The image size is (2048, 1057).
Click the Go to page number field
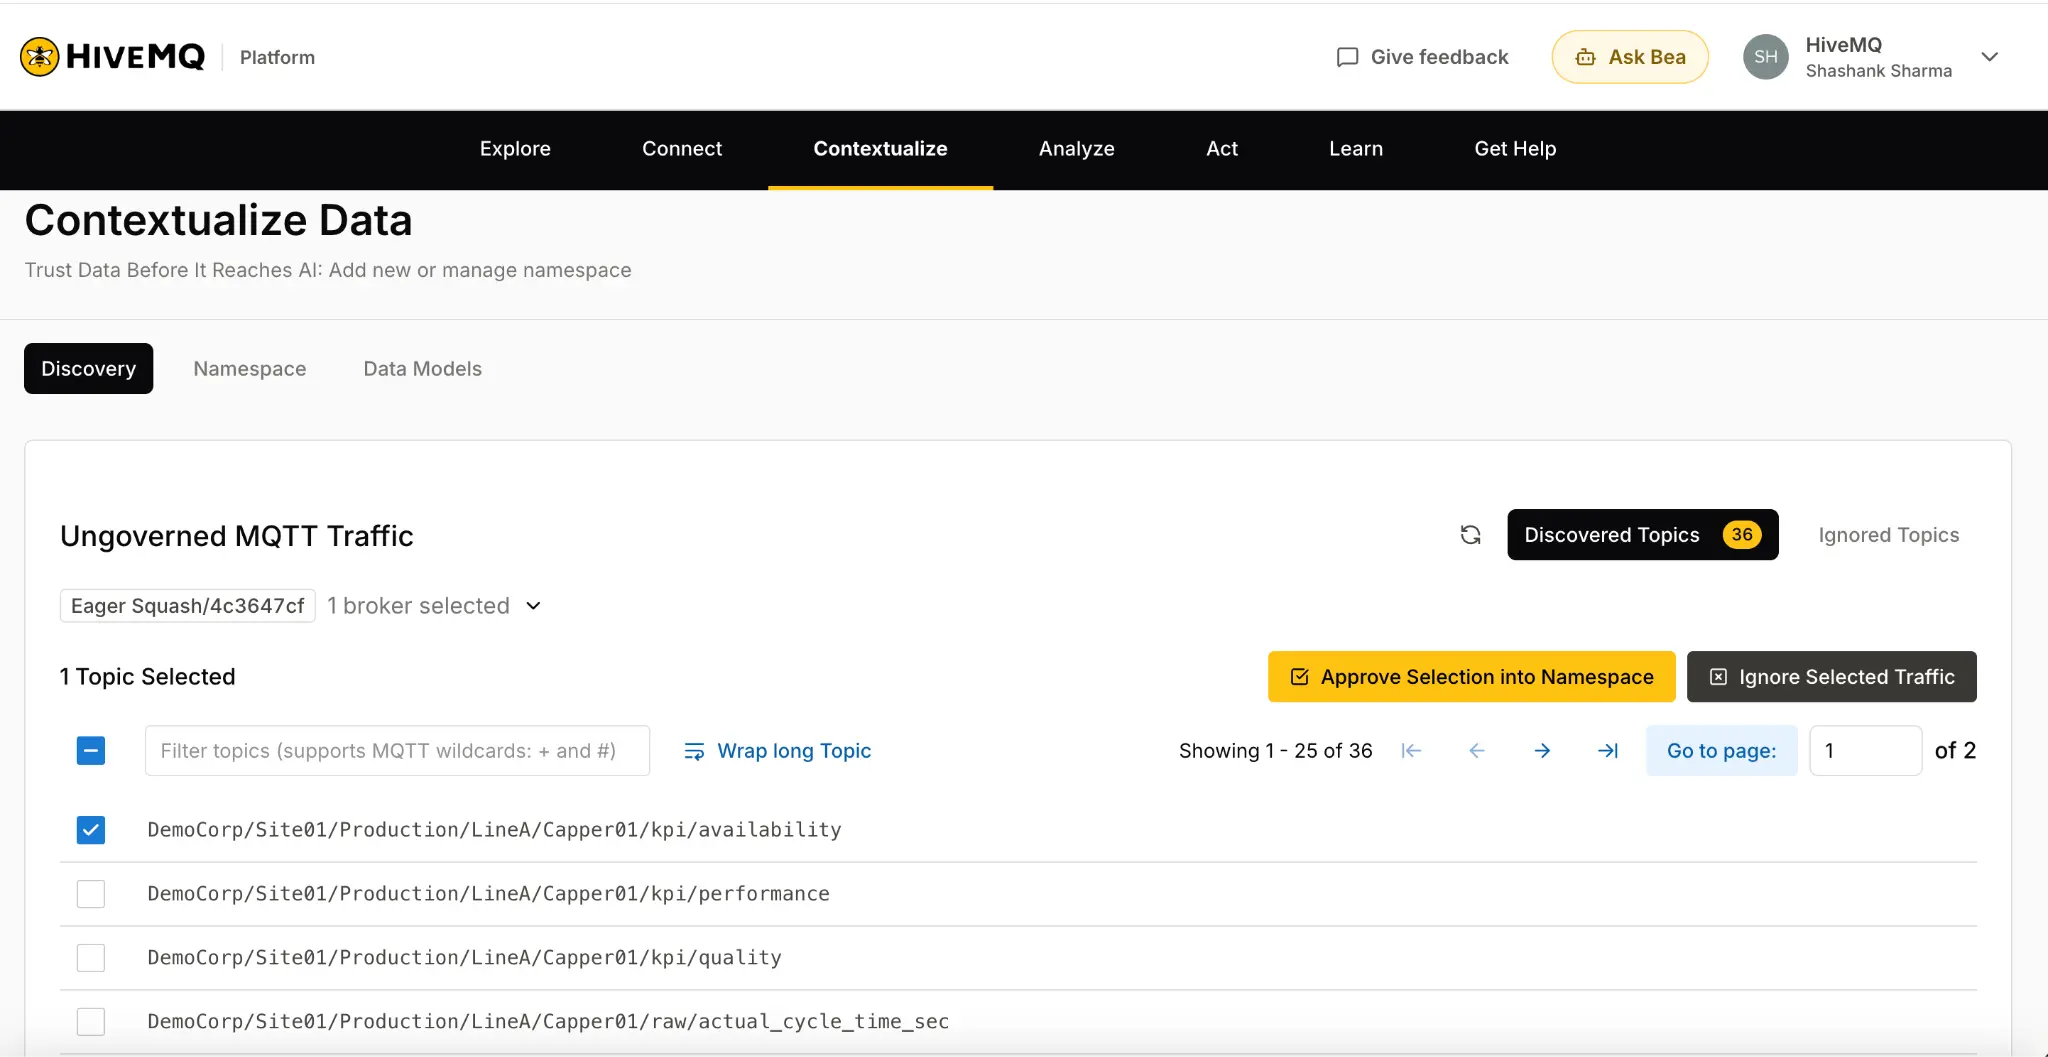pos(1866,751)
